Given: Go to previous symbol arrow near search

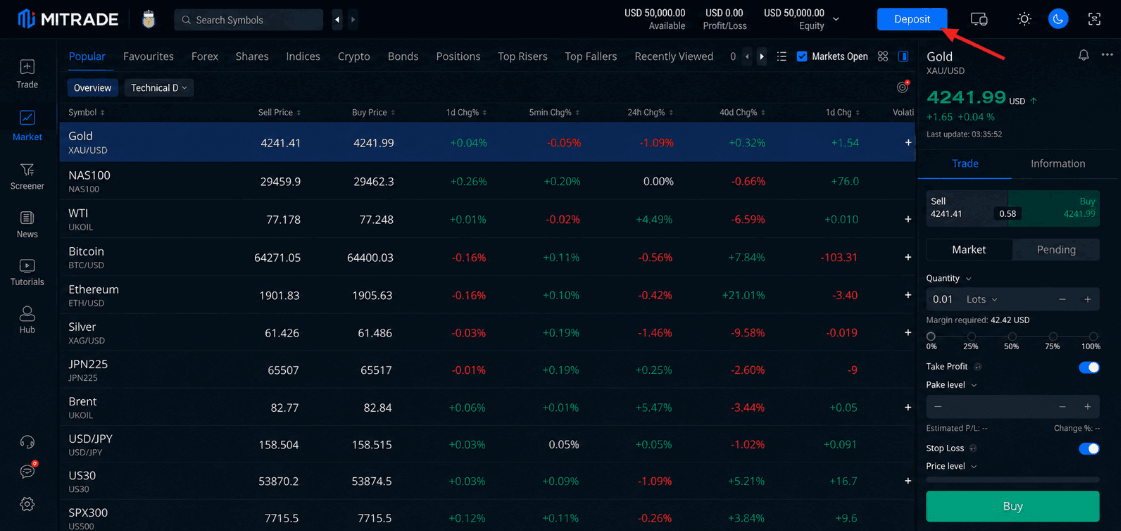Looking at the screenshot, I should [x=337, y=20].
